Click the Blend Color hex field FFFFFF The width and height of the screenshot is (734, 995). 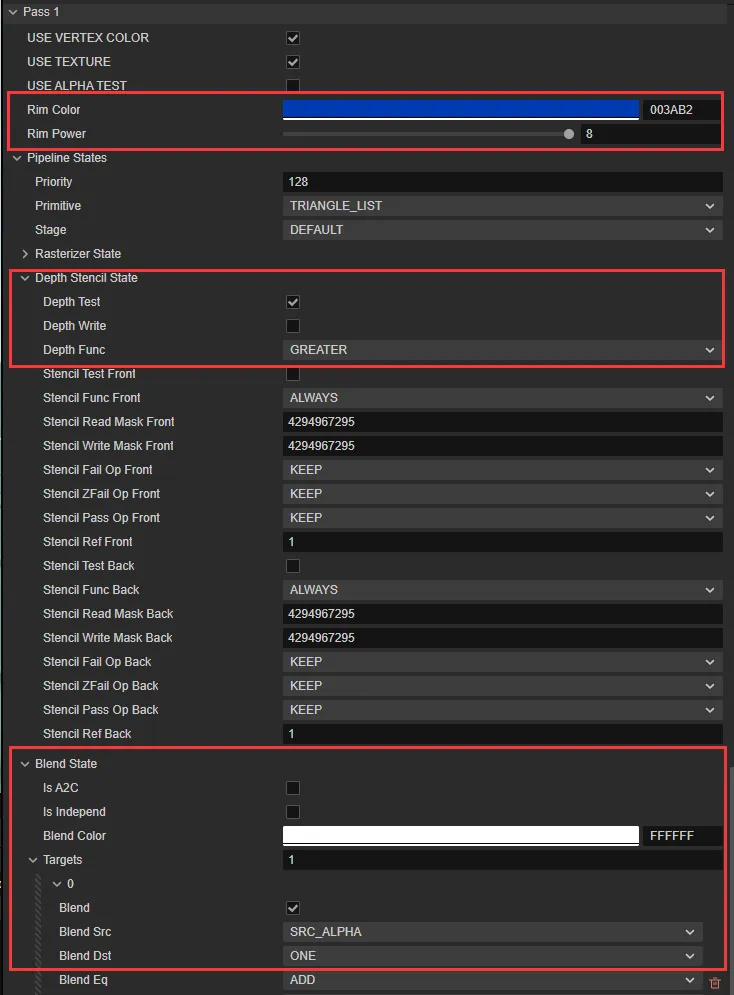[x=682, y=836]
